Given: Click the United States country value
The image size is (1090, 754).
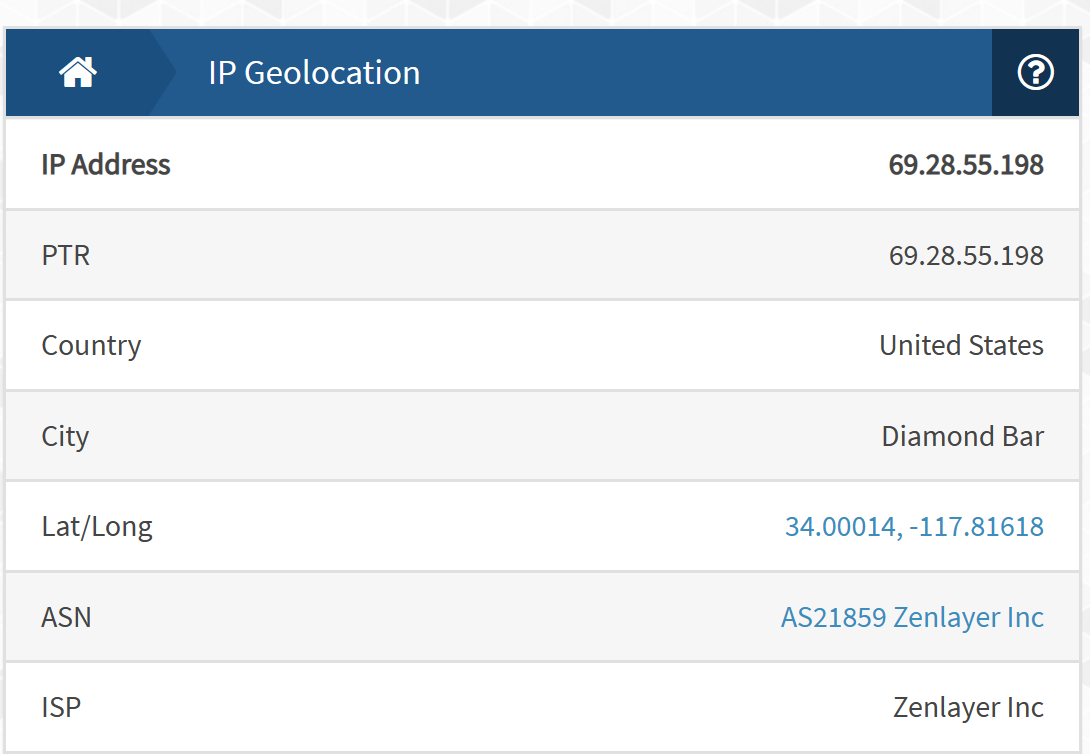Looking at the screenshot, I should tap(961, 345).
